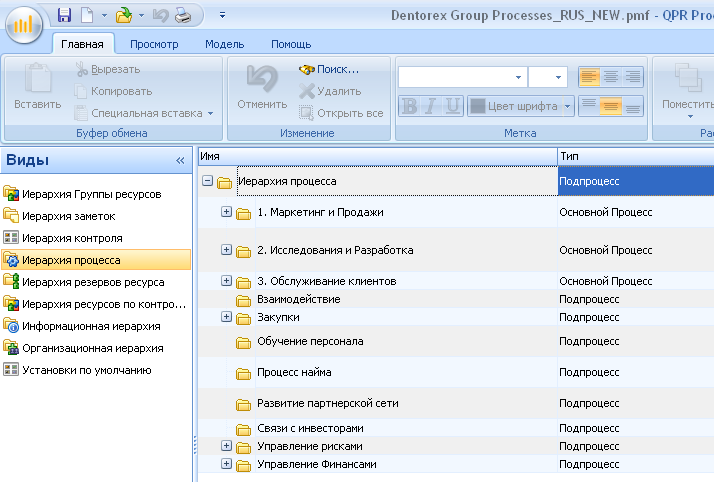The width and height of the screenshot is (714, 482).
Task: Print using the printer icon
Action: coord(183,16)
